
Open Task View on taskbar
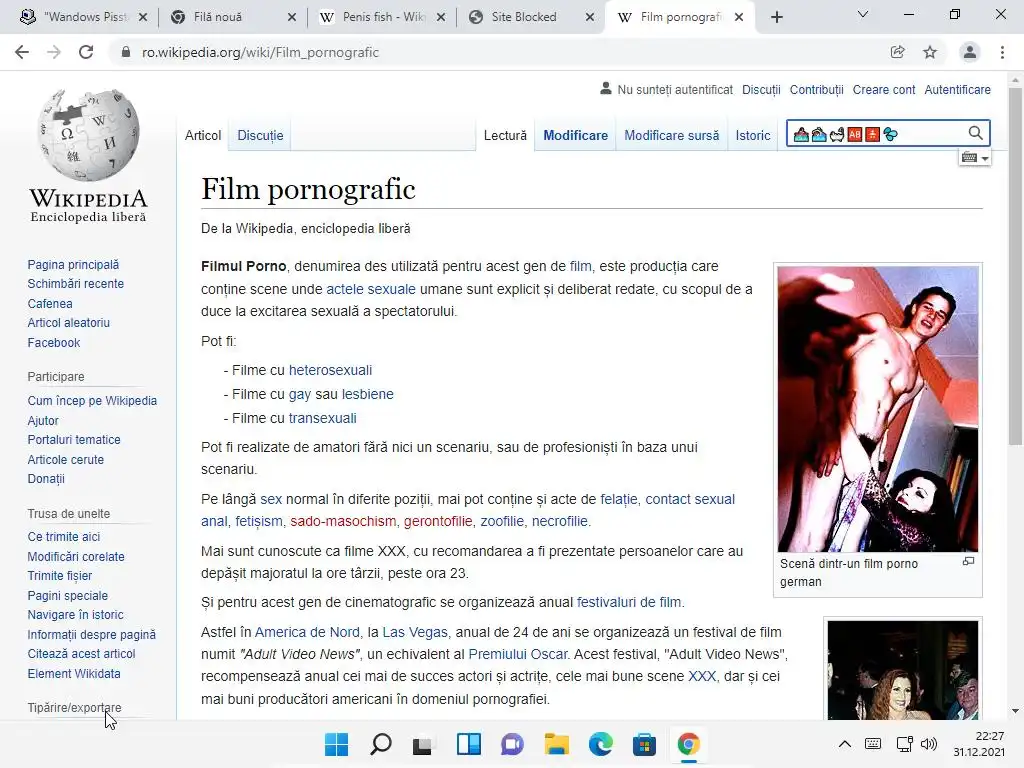pos(423,744)
